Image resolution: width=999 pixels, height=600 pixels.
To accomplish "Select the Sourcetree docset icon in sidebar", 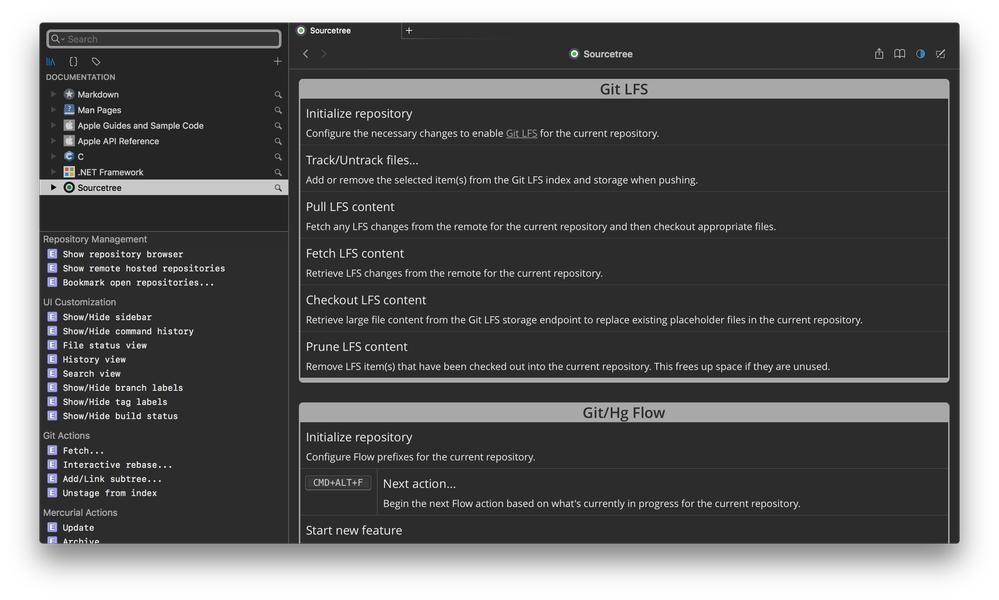I will [x=69, y=187].
